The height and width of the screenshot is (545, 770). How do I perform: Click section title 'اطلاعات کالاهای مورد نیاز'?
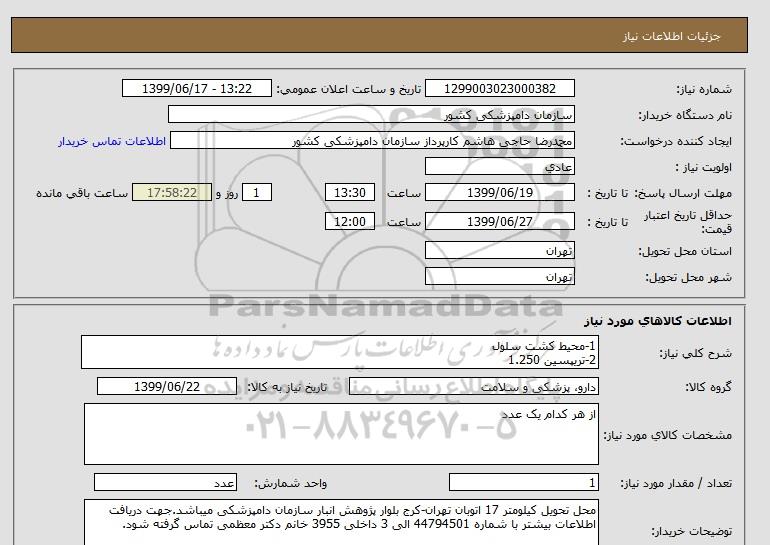[x=658, y=321]
